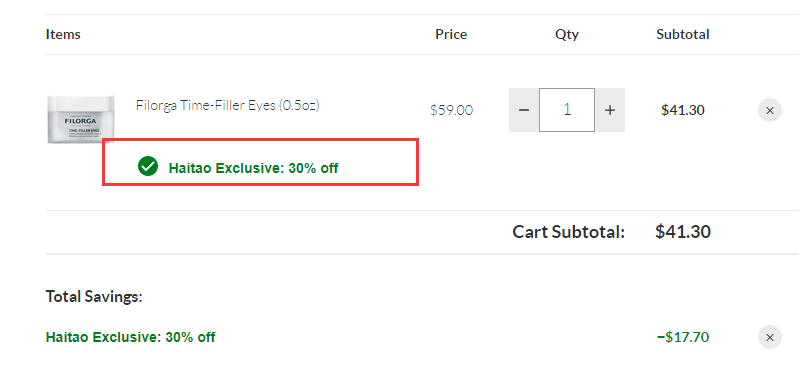Remove Filorga Time-Filler Eyes from cart
810x380 pixels.
click(x=770, y=110)
